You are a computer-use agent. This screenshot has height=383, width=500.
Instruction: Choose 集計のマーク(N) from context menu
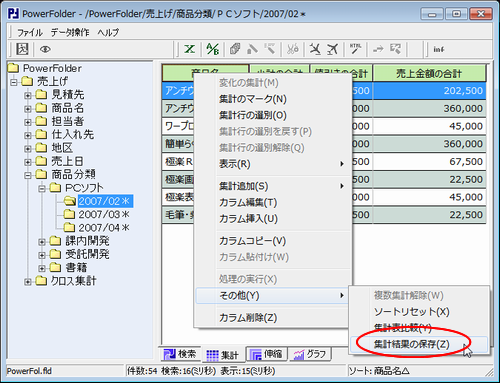273,99
